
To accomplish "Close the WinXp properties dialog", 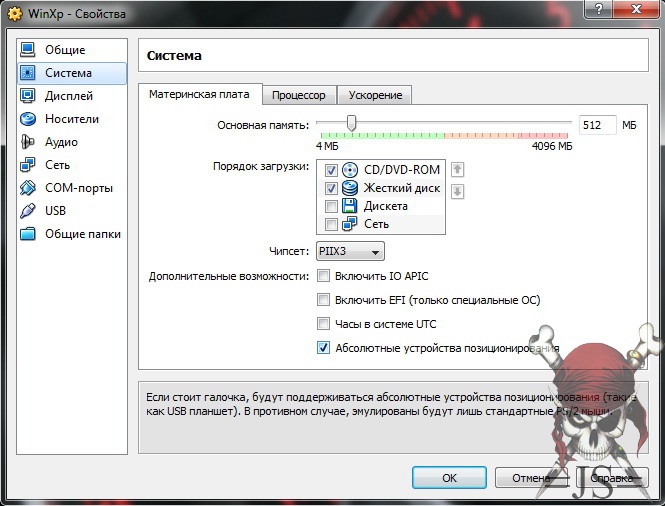I will 636,8.
